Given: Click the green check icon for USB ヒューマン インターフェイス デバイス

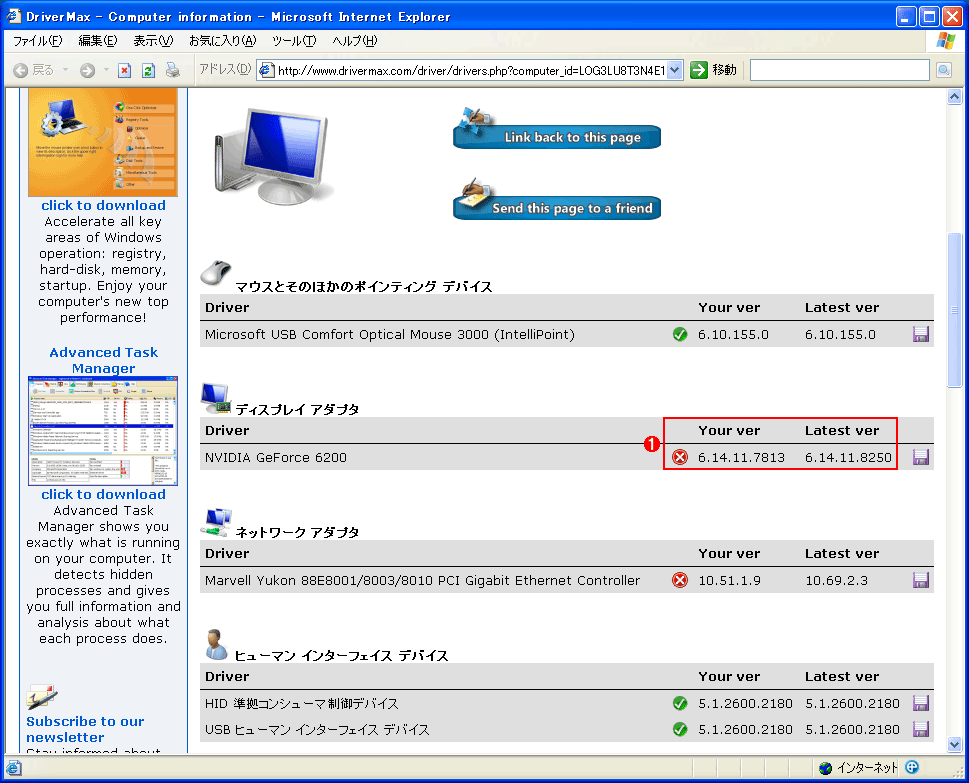Looking at the screenshot, I should (x=680, y=729).
